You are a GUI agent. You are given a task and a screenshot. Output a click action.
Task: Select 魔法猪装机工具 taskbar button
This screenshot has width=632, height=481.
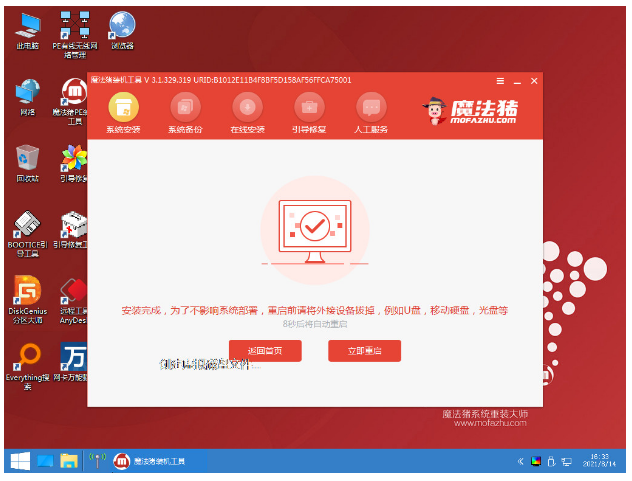tap(159, 461)
